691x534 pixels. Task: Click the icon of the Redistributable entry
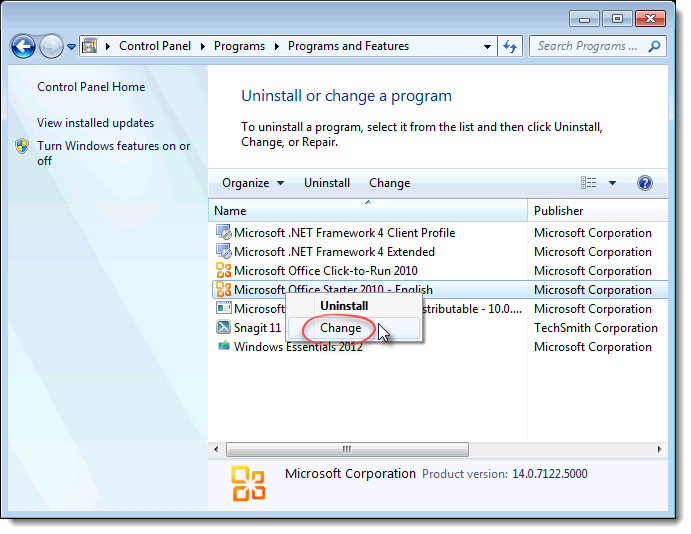point(223,308)
